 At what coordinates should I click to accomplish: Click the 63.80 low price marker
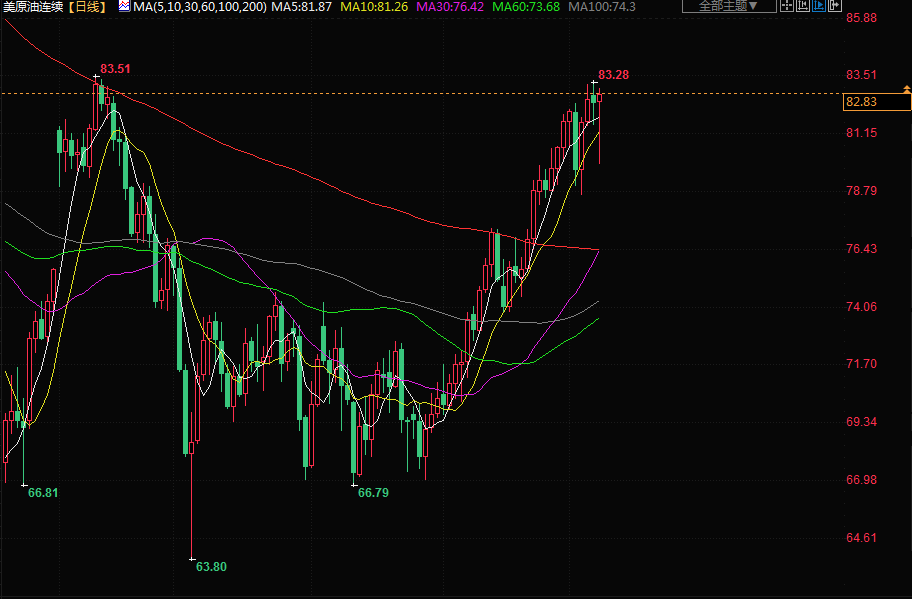pyautogui.click(x=211, y=566)
